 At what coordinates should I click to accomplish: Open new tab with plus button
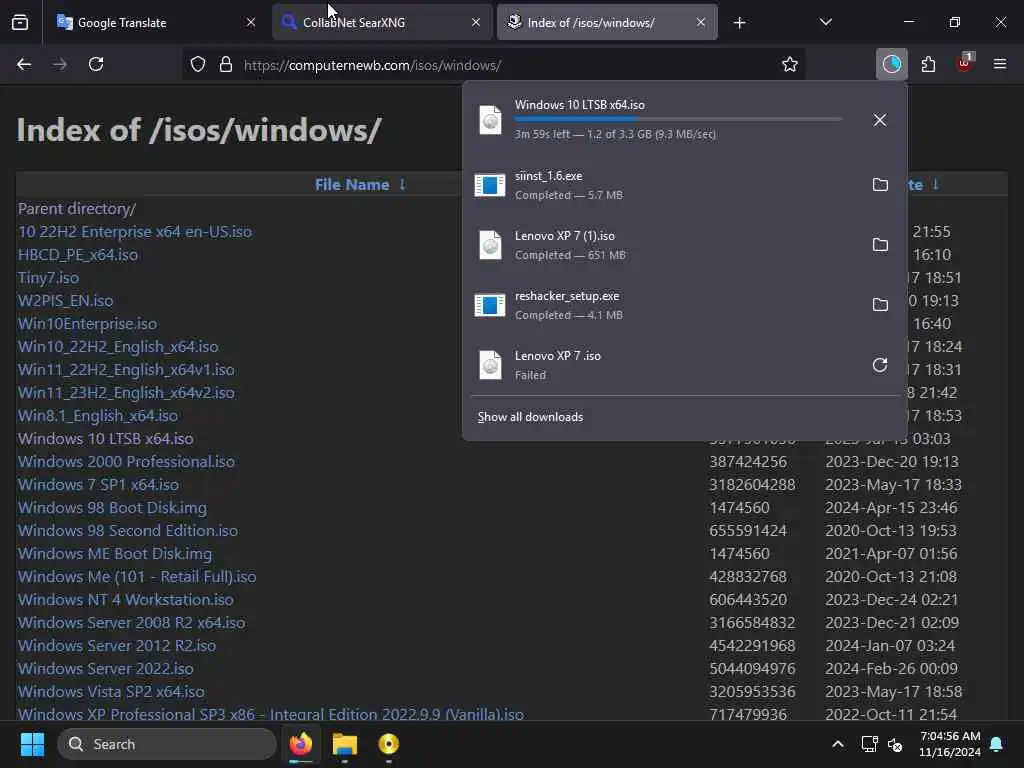(739, 23)
